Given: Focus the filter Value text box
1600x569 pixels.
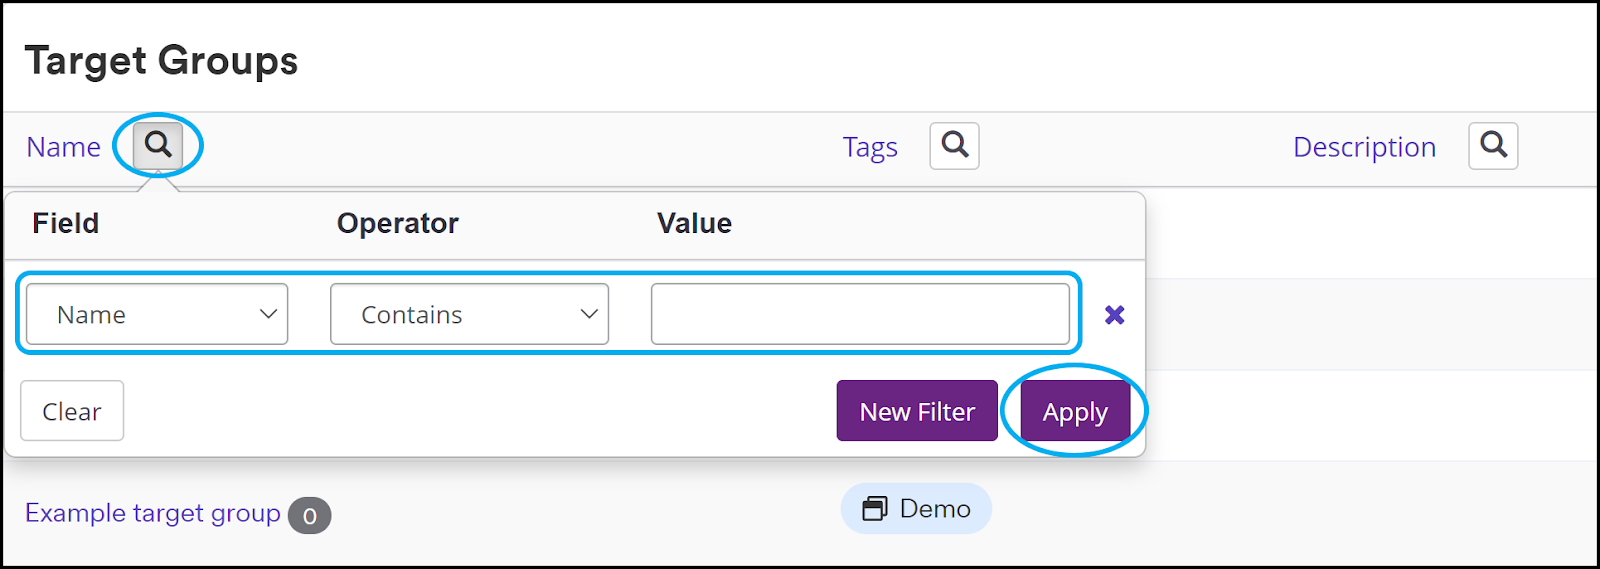Looking at the screenshot, I should tap(860, 314).
